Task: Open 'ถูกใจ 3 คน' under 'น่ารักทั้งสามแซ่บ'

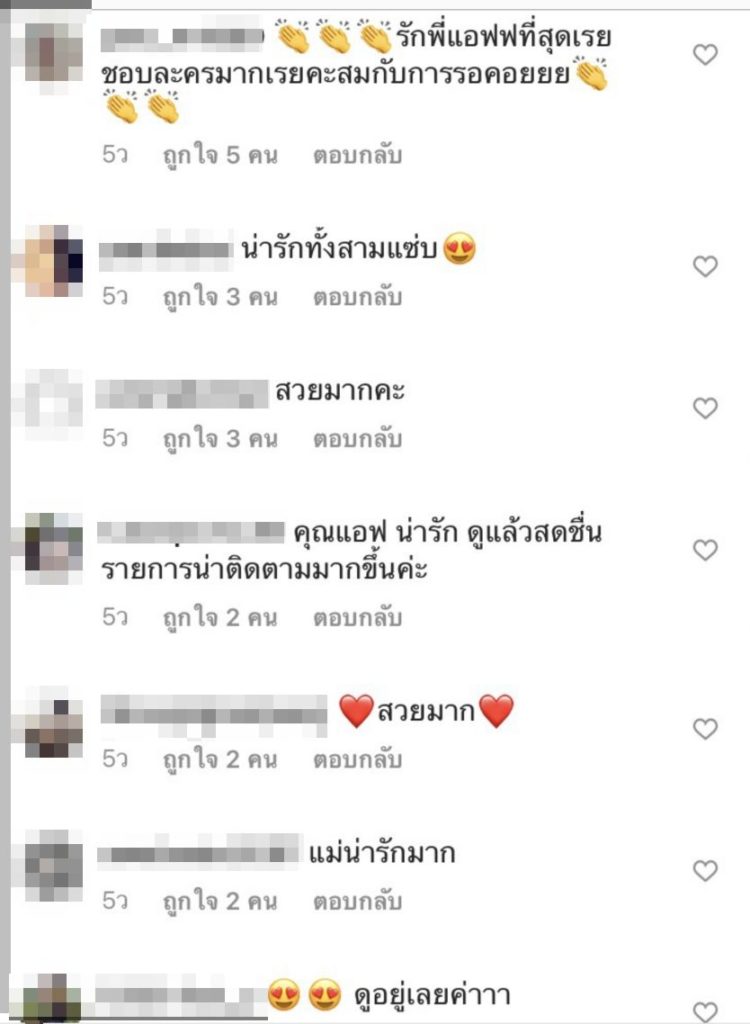Action: 220,297
